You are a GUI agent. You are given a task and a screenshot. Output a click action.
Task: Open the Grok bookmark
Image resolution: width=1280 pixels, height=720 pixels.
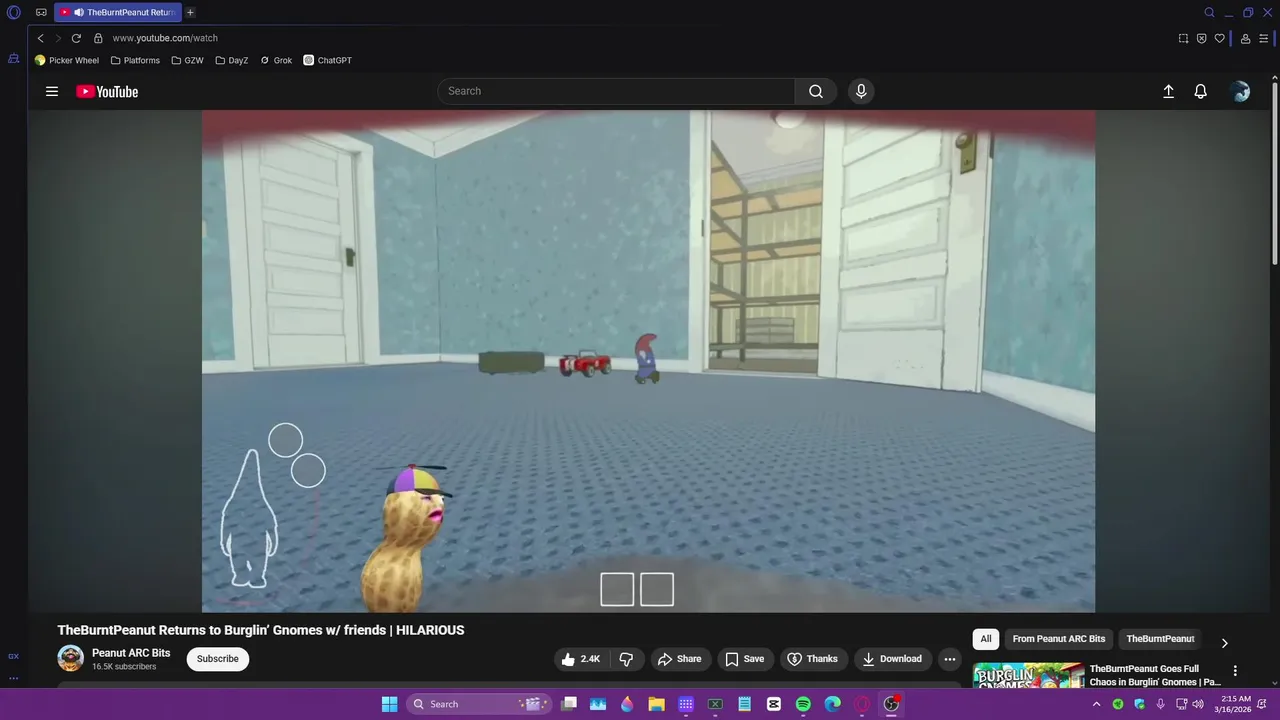(276, 60)
